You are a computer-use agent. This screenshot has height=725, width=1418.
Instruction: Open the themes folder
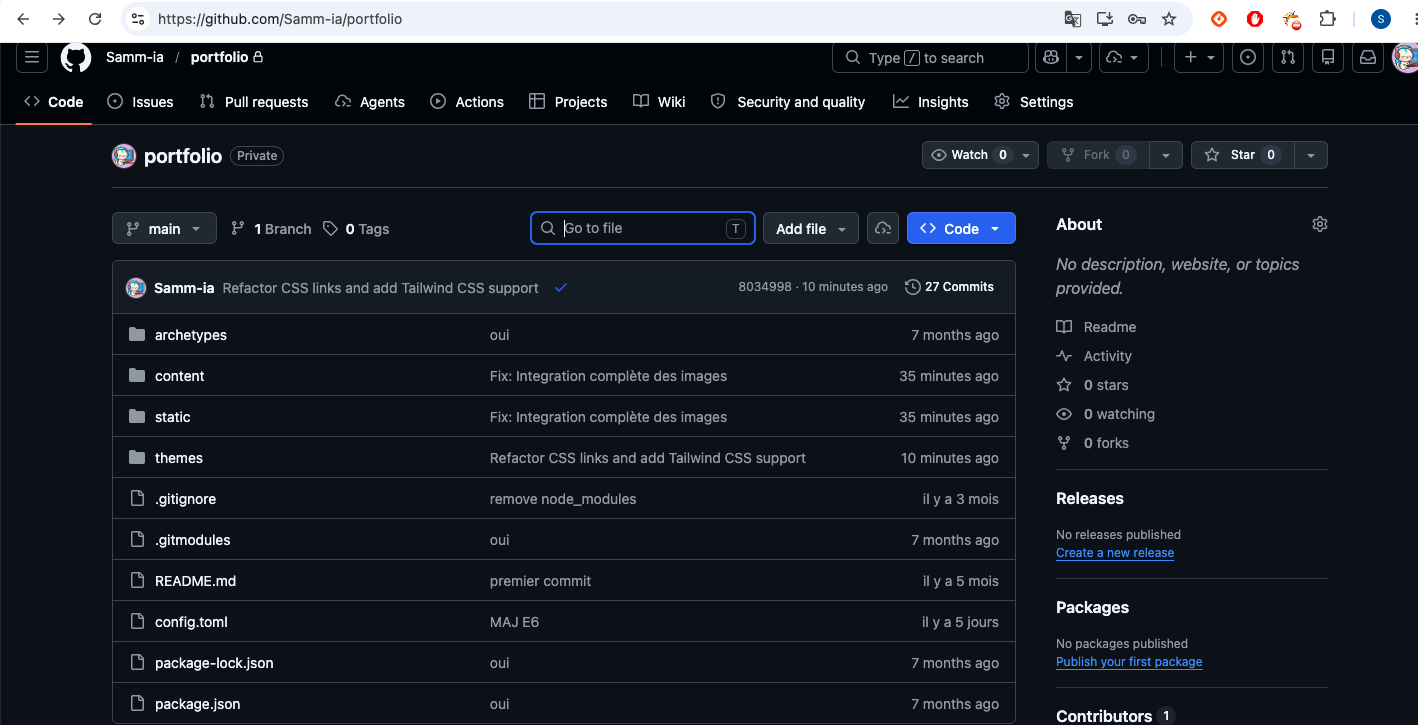[179, 458]
